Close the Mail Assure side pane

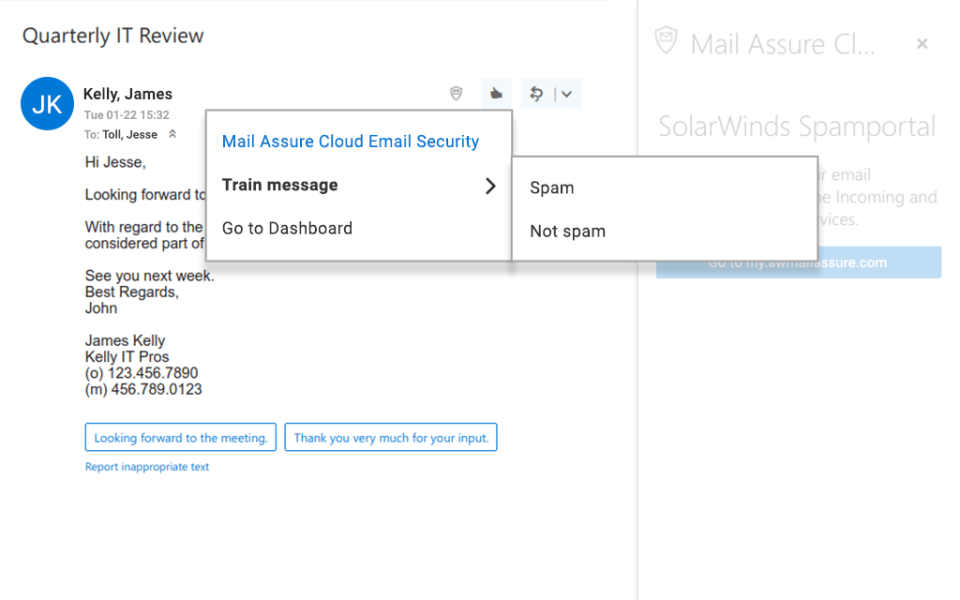point(922,43)
